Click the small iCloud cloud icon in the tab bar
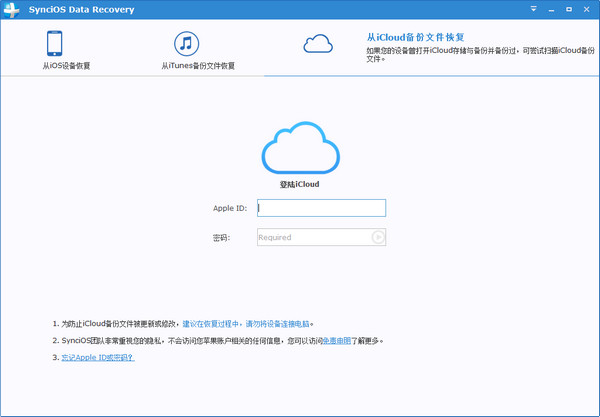Viewport: 600px width, 417px height. 318,43
